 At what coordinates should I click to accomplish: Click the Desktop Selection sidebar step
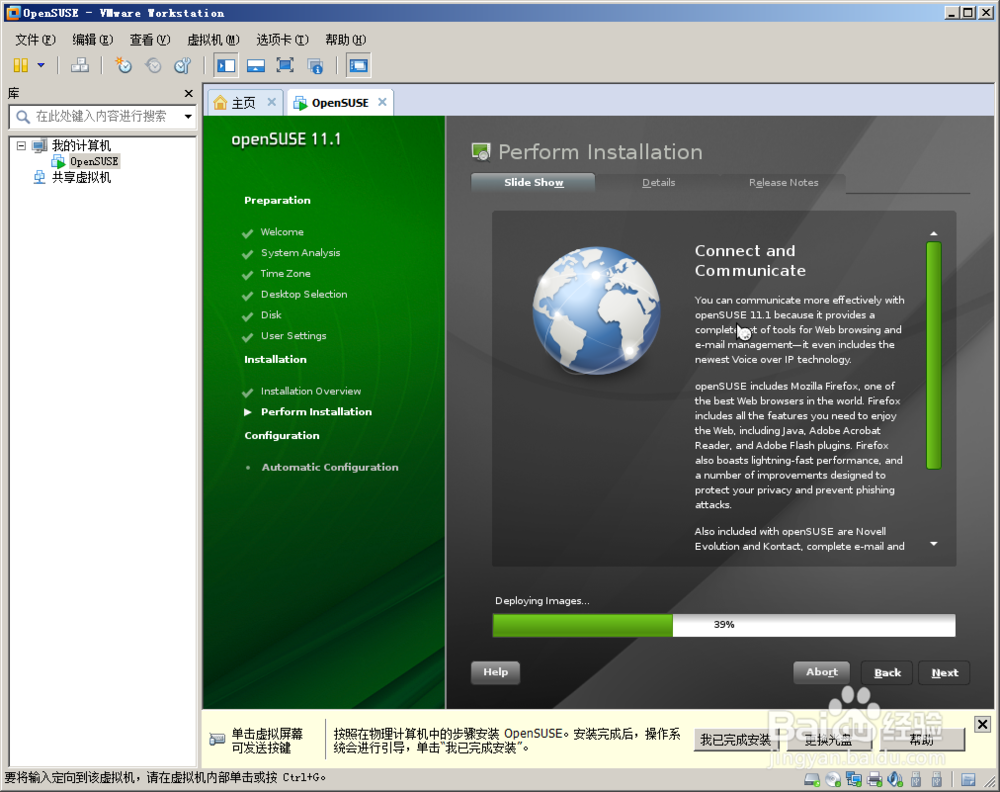click(x=304, y=294)
